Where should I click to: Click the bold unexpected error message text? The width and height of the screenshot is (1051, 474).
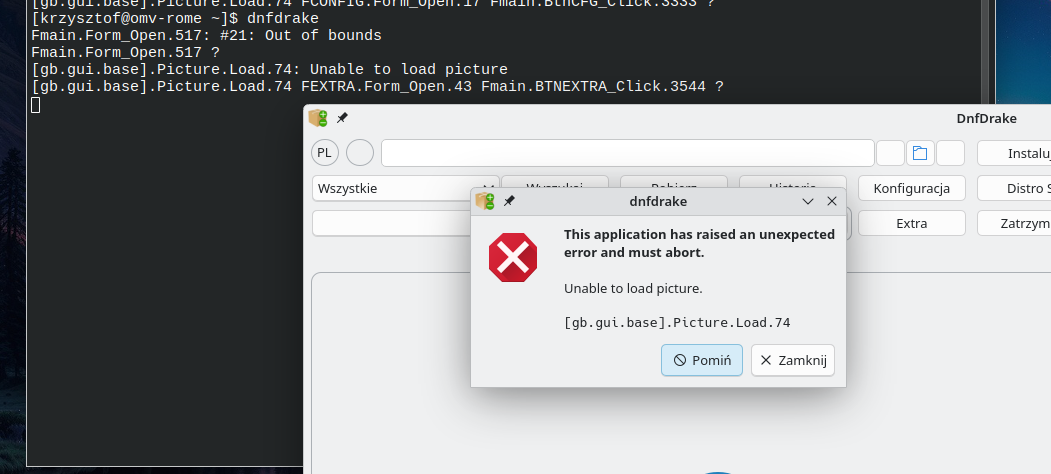(699, 243)
